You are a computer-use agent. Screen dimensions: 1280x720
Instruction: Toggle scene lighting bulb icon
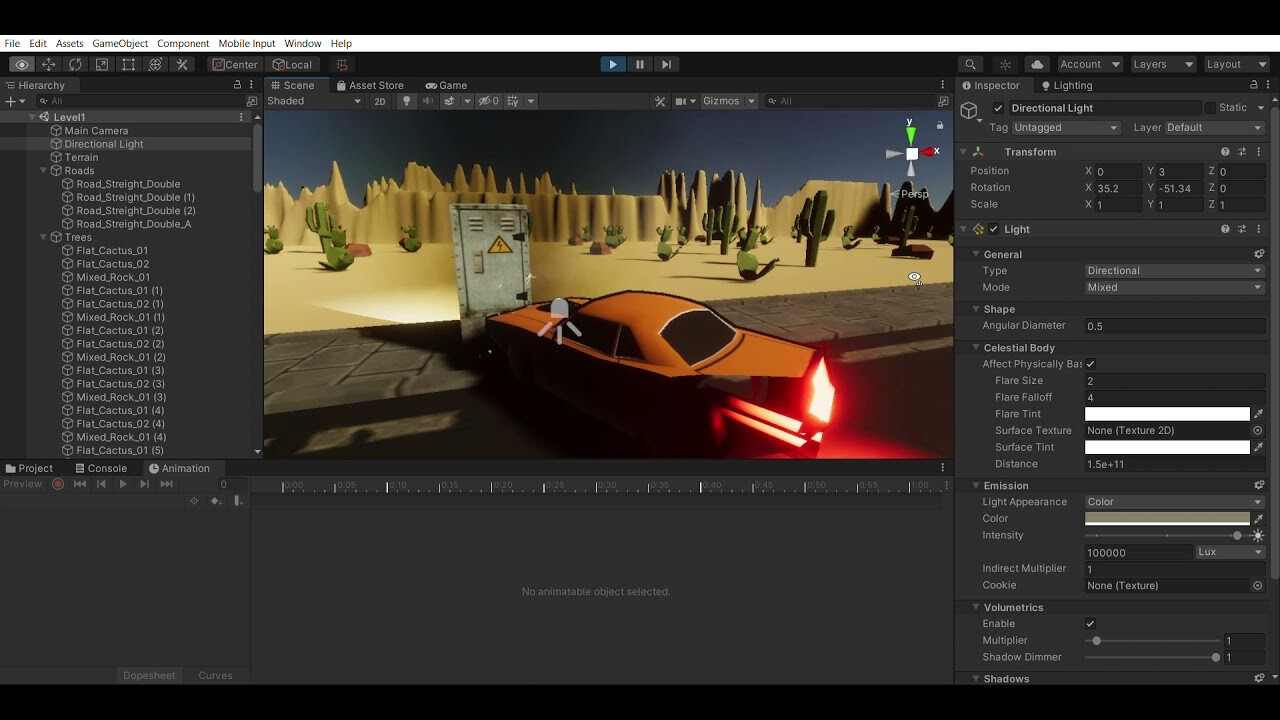click(x=406, y=101)
